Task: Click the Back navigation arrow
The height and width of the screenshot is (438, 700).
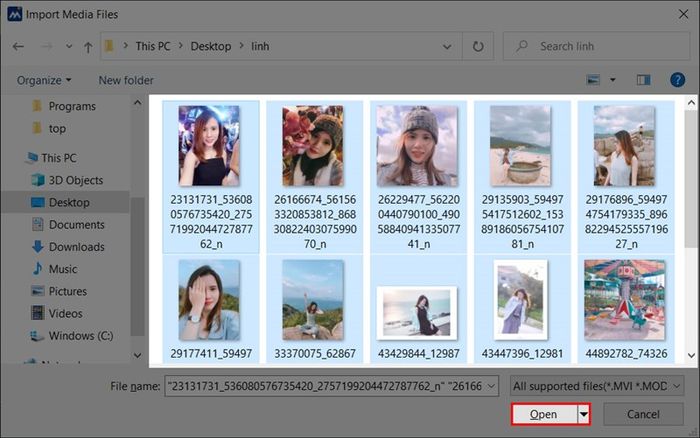Action: tap(18, 46)
